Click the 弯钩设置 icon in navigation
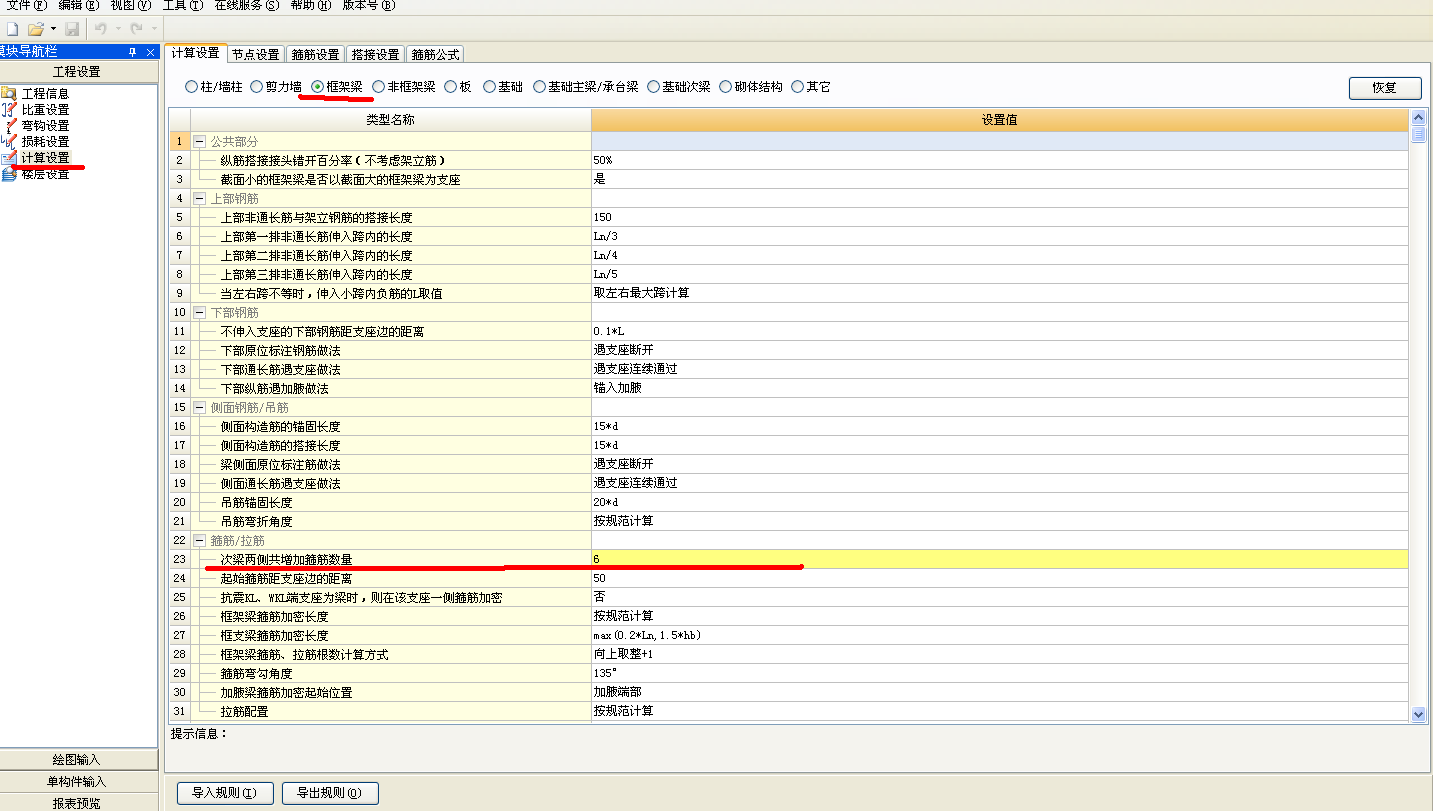1433x811 pixels. 10,125
